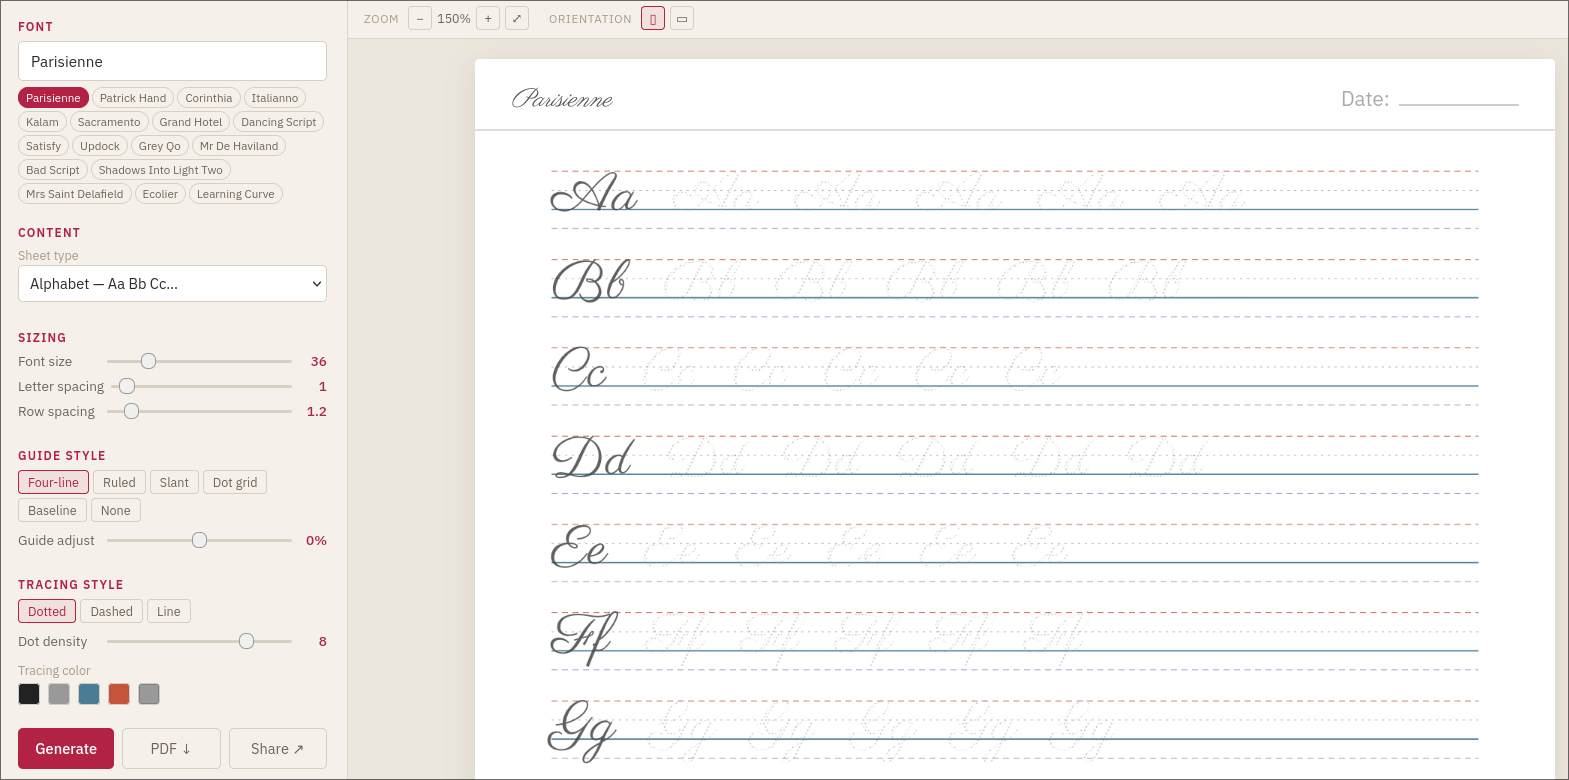Download the sheet with PDF button
Screen dimensions: 1569x780
(171, 749)
